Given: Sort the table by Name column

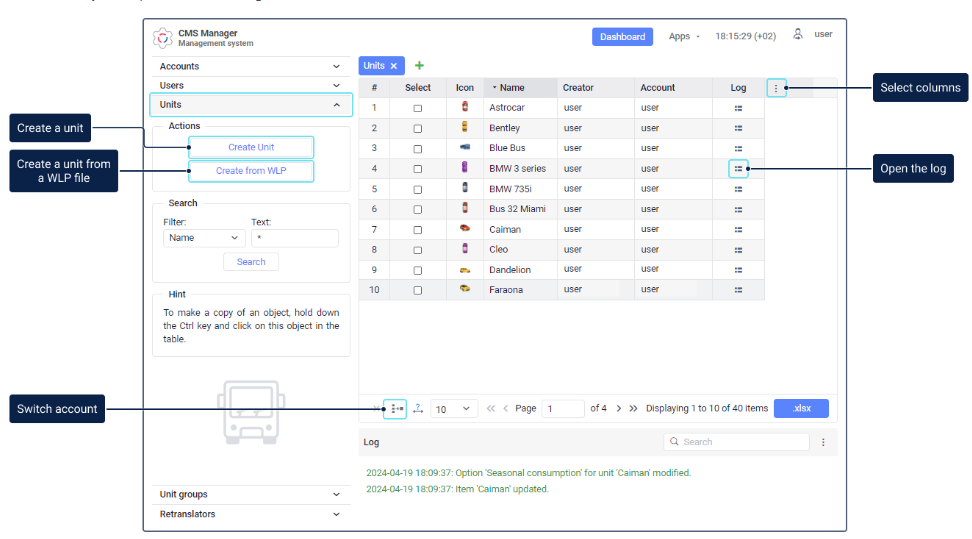Looking at the screenshot, I should 519,88.
